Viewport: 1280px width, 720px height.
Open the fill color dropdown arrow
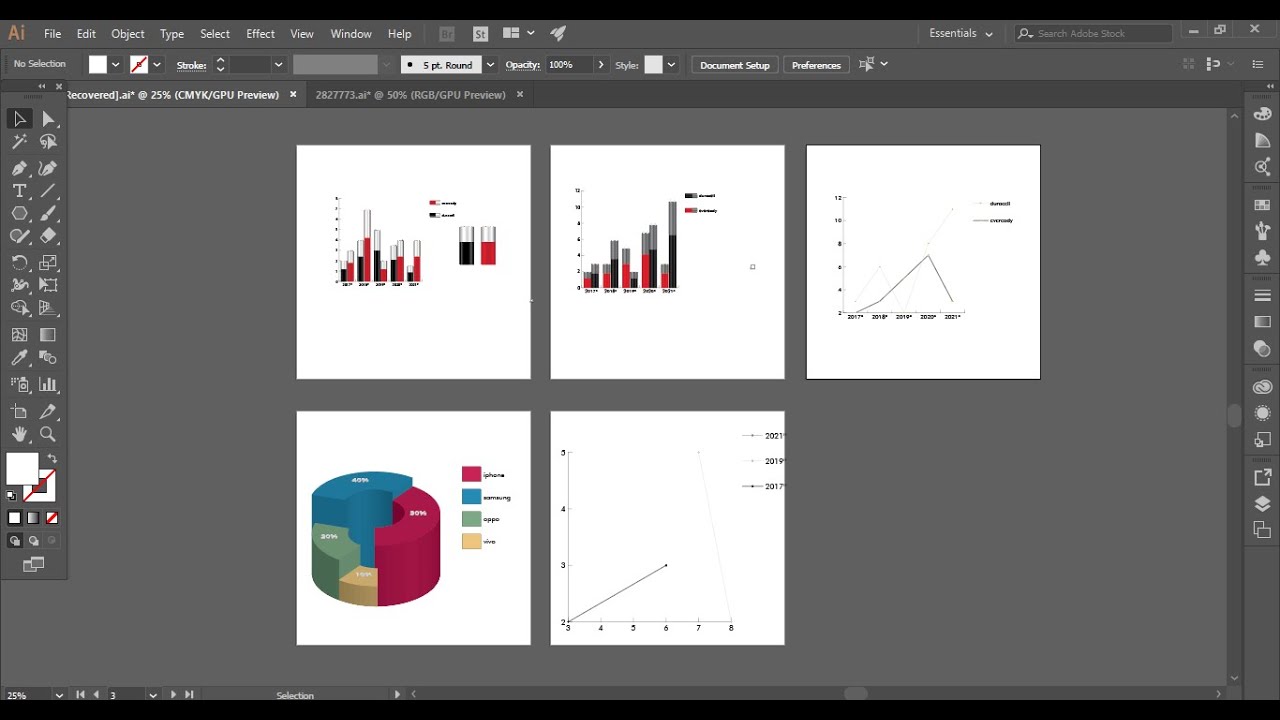[115, 65]
